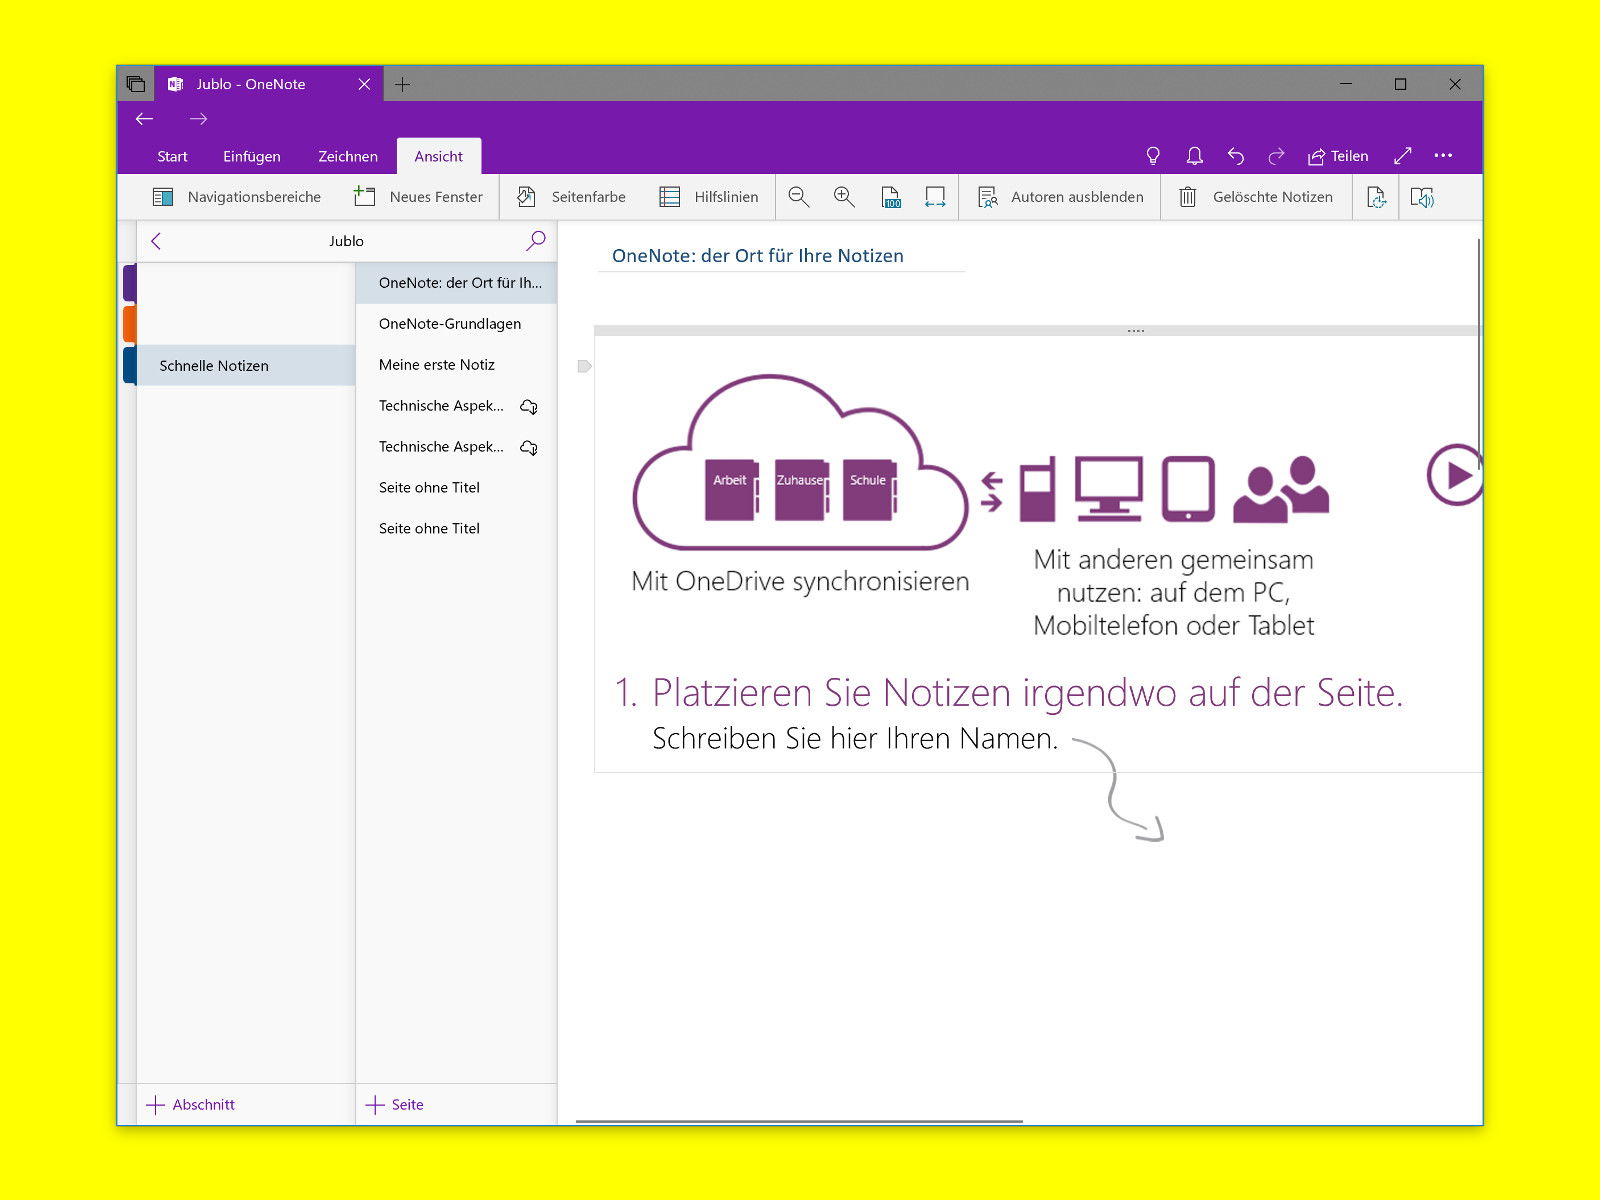Viewport: 1600px width, 1200px height.
Task: Click the Mit OneDrive synchronisieren caption
Action: (800, 581)
